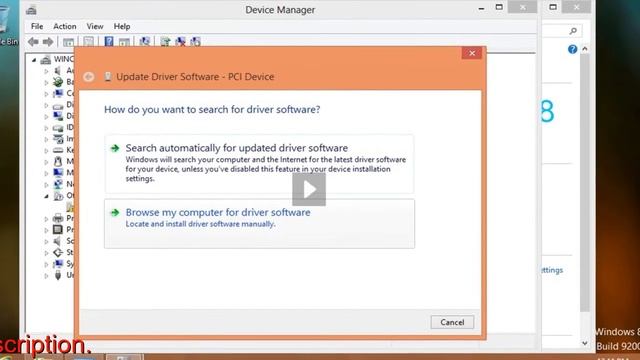Expand the Sound controllers category arrow
This screenshot has height=360, width=640.
(x=46, y=241)
